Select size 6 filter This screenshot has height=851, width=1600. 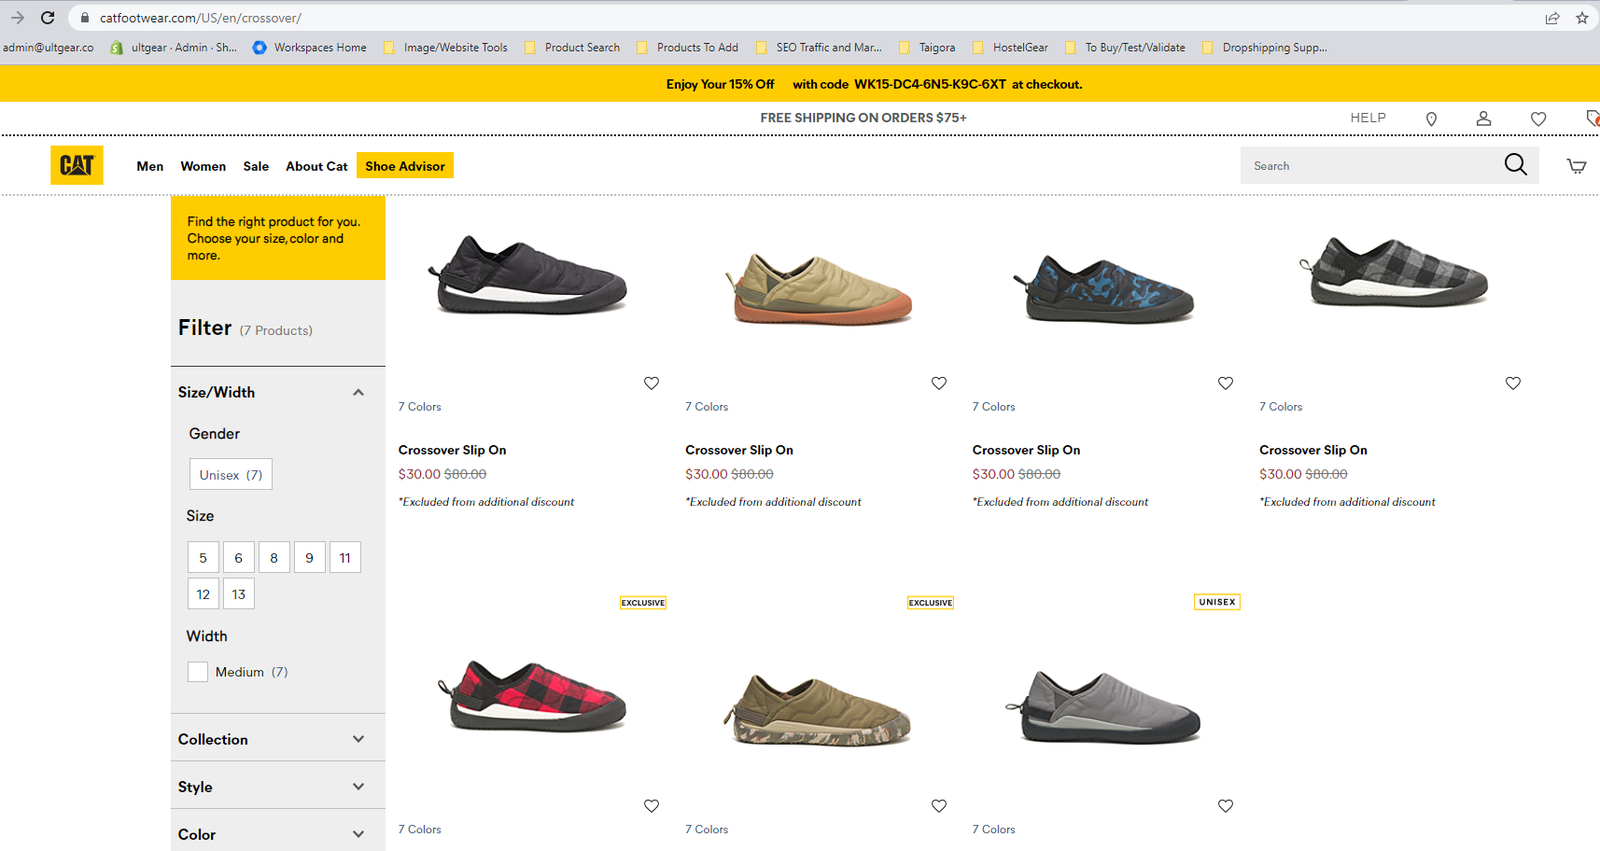pos(238,558)
